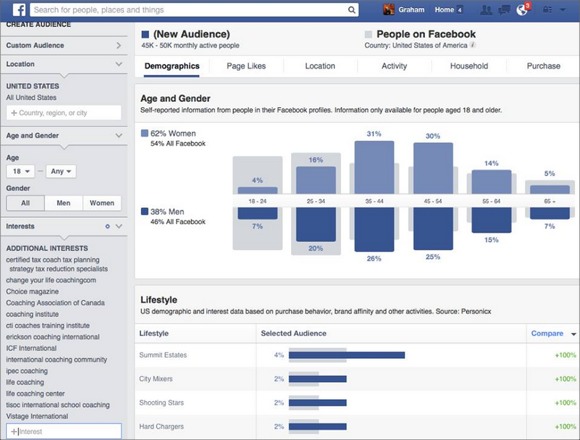Select 'Choice magazine' interest

point(33,292)
